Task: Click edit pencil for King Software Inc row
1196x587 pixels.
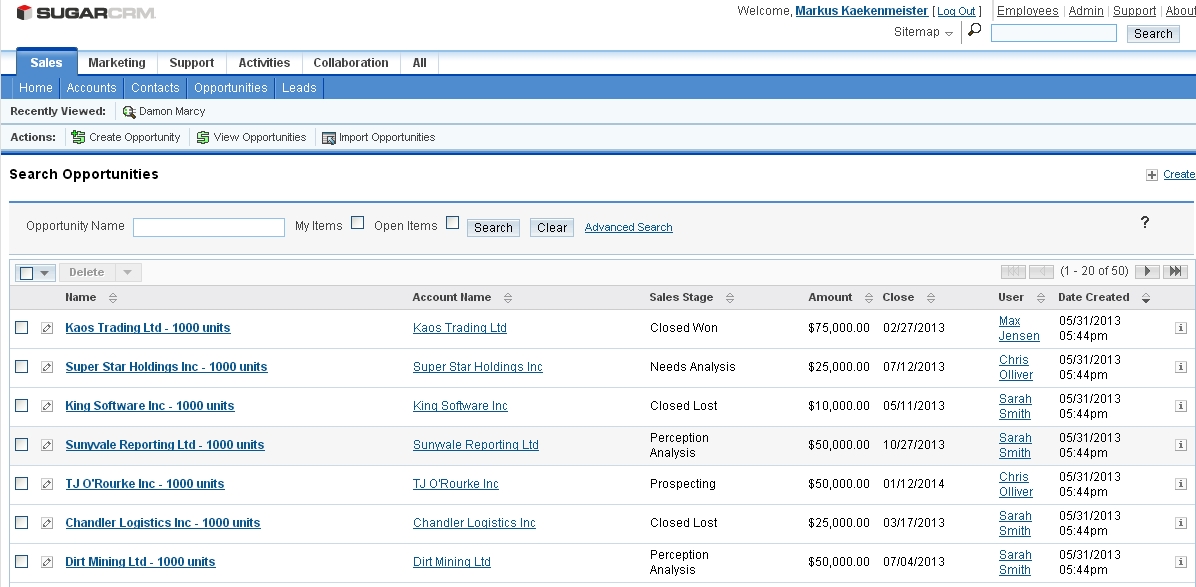Action: point(47,406)
